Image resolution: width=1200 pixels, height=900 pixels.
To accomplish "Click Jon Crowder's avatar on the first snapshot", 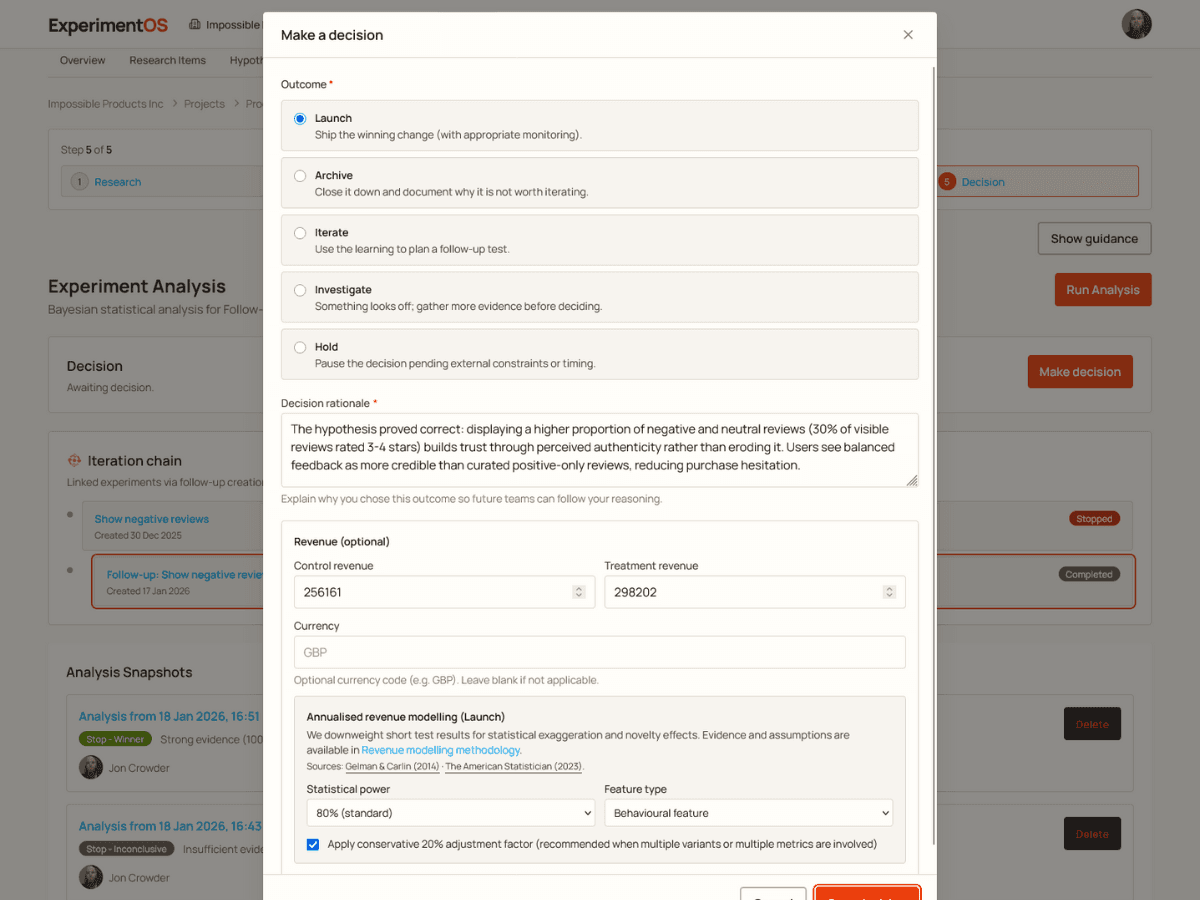I will click(x=90, y=767).
